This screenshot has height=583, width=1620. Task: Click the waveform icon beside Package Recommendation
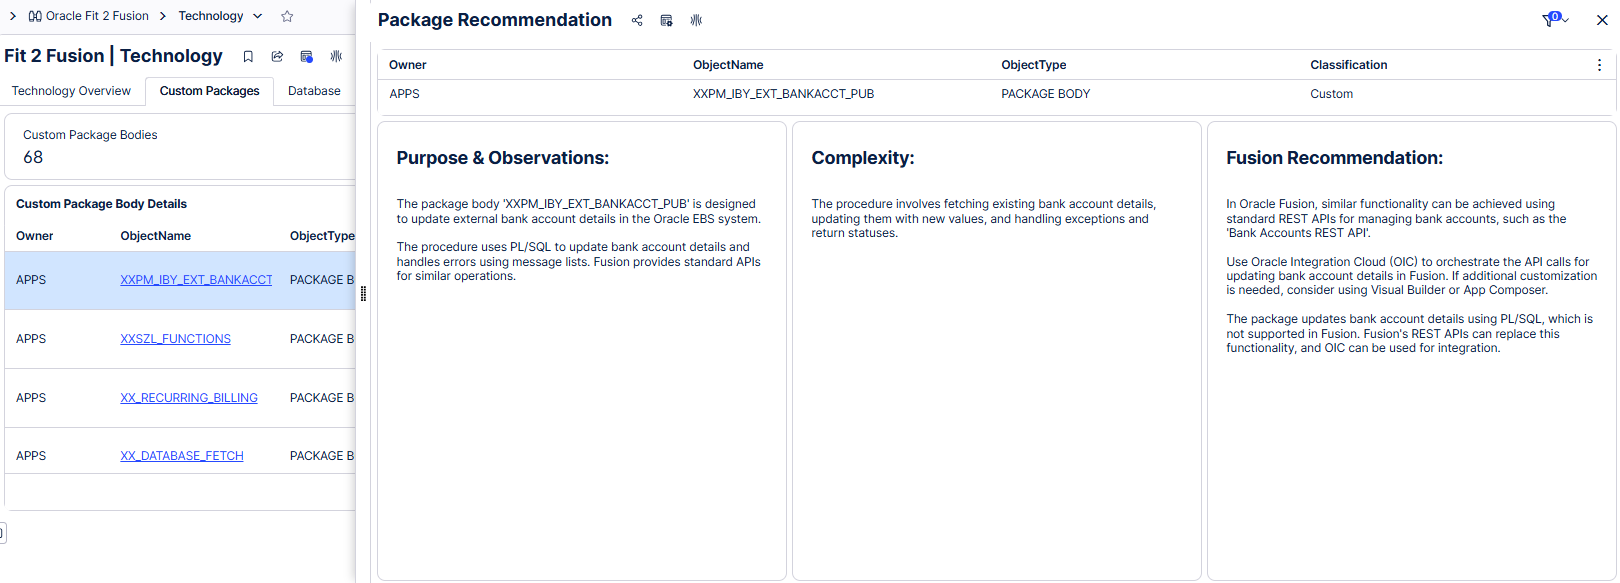click(x=696, y=21)
